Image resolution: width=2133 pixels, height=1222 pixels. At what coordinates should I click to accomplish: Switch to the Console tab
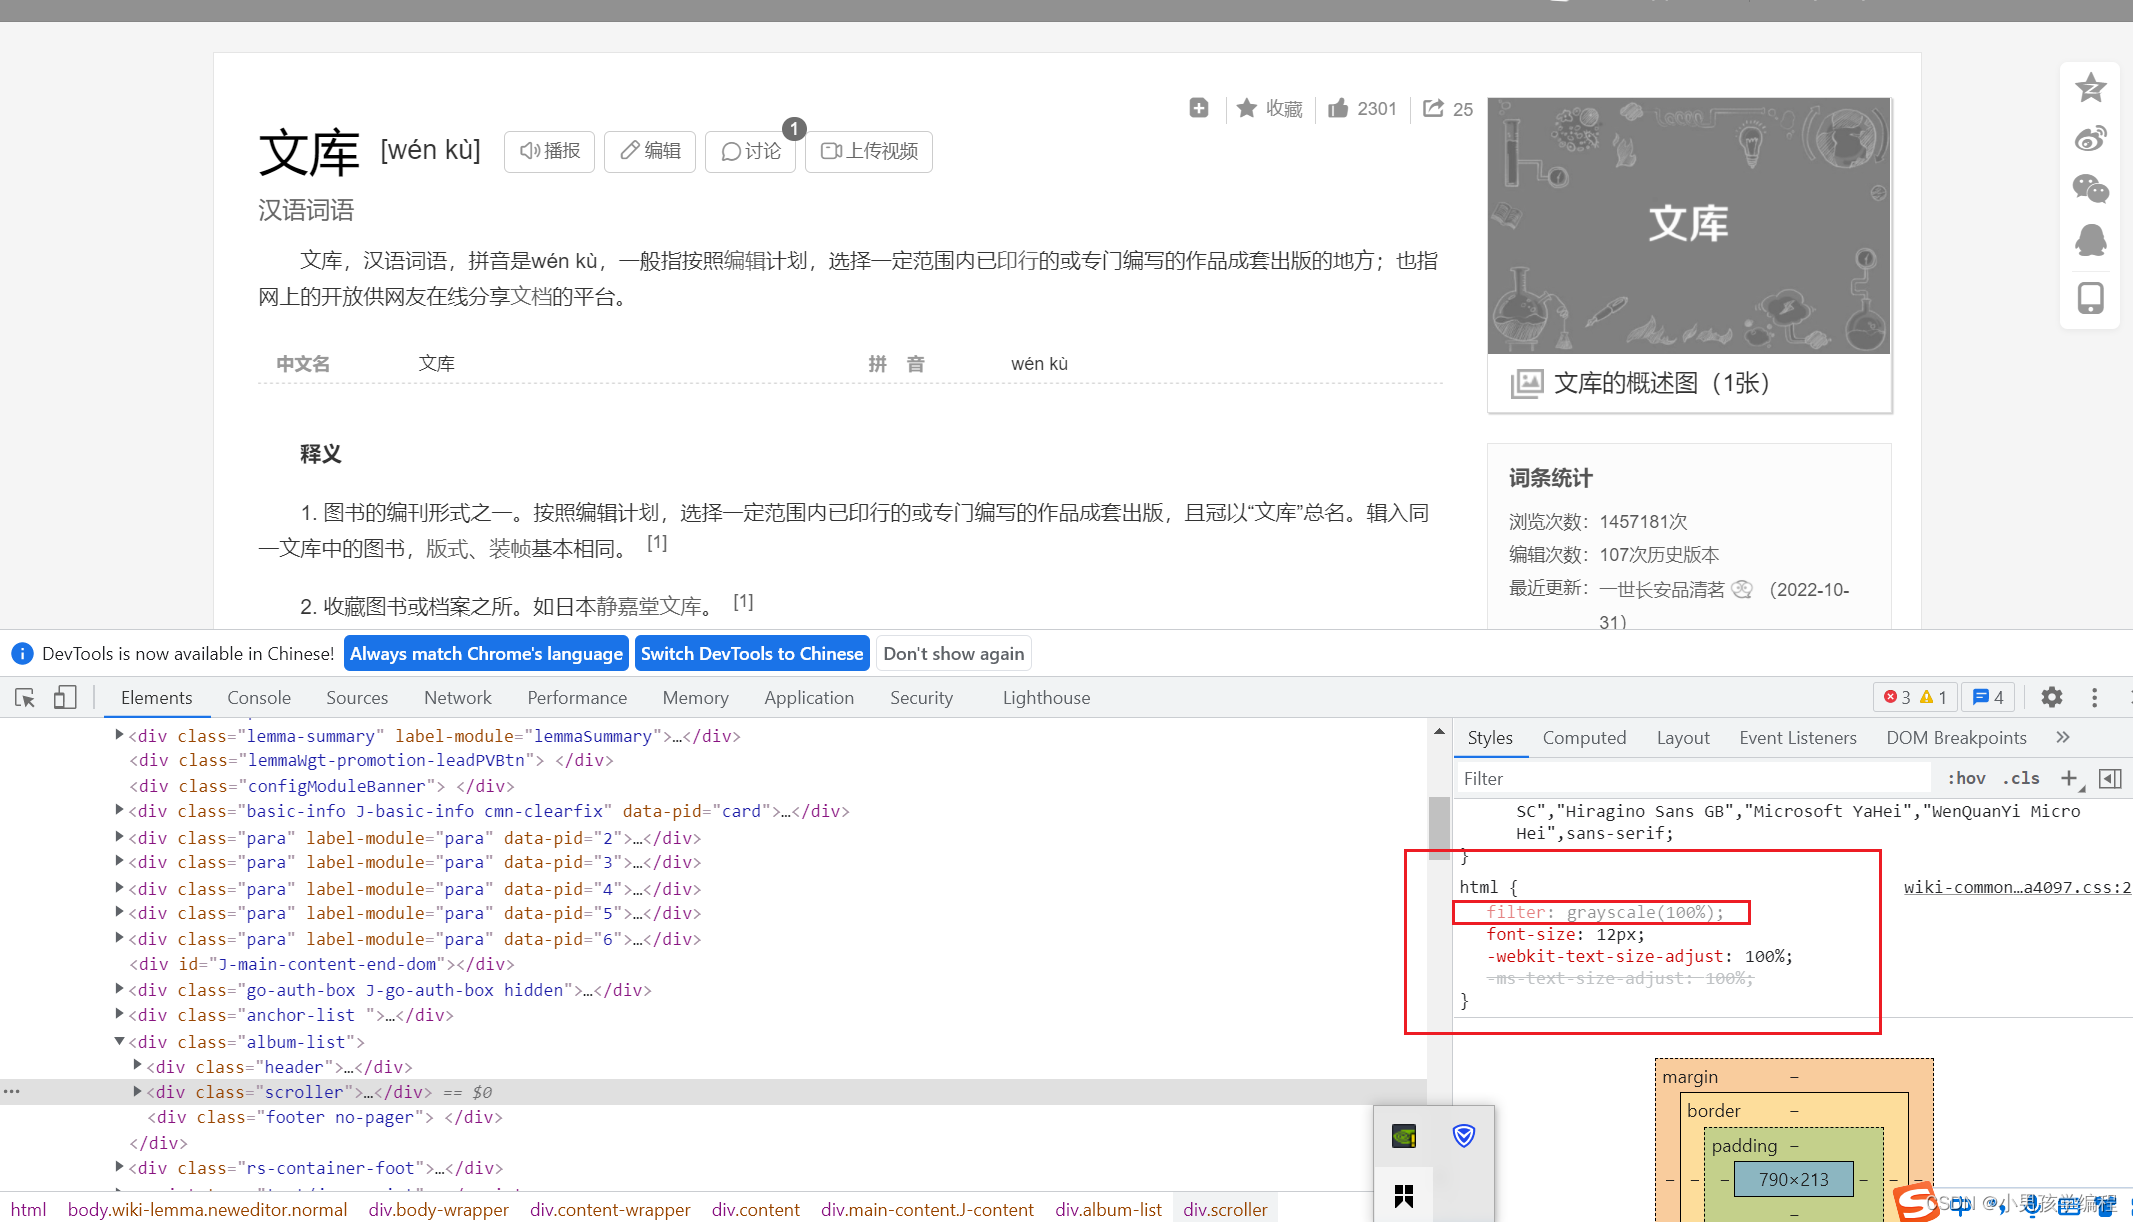[x=259, y=698]
